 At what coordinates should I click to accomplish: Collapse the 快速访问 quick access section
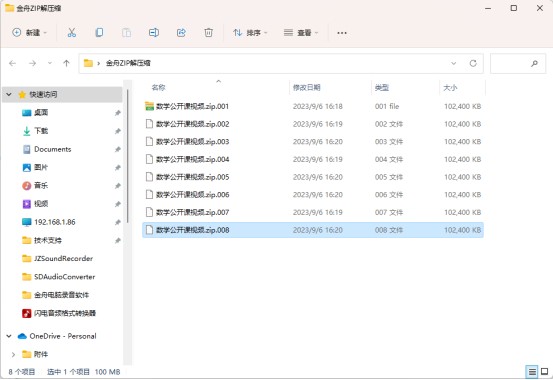click(9, 94)
